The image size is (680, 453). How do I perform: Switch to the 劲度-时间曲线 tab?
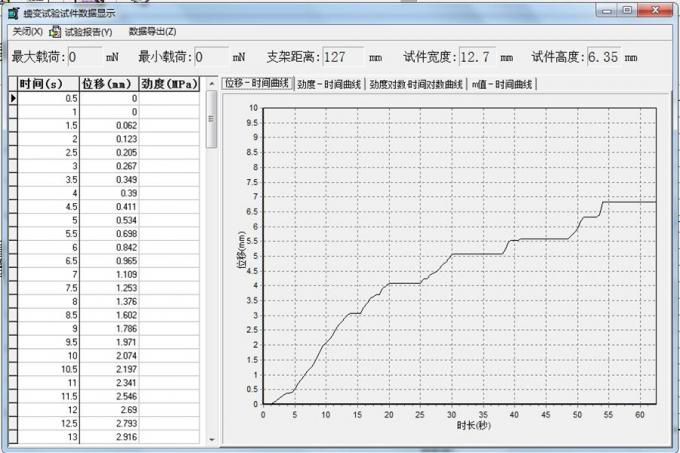pos(328,84)
